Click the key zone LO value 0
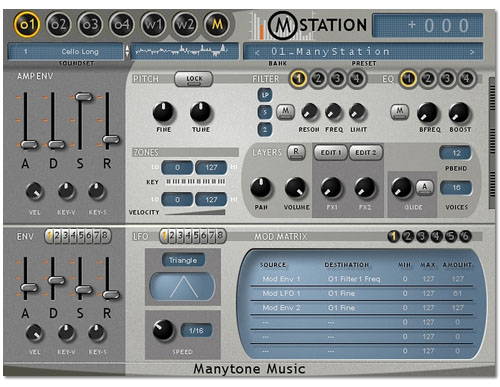 coord(177,167)
